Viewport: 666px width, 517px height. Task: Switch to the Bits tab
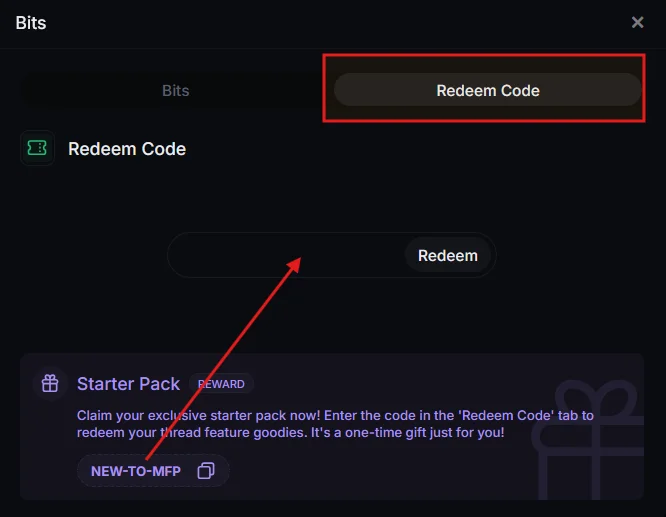176,90
